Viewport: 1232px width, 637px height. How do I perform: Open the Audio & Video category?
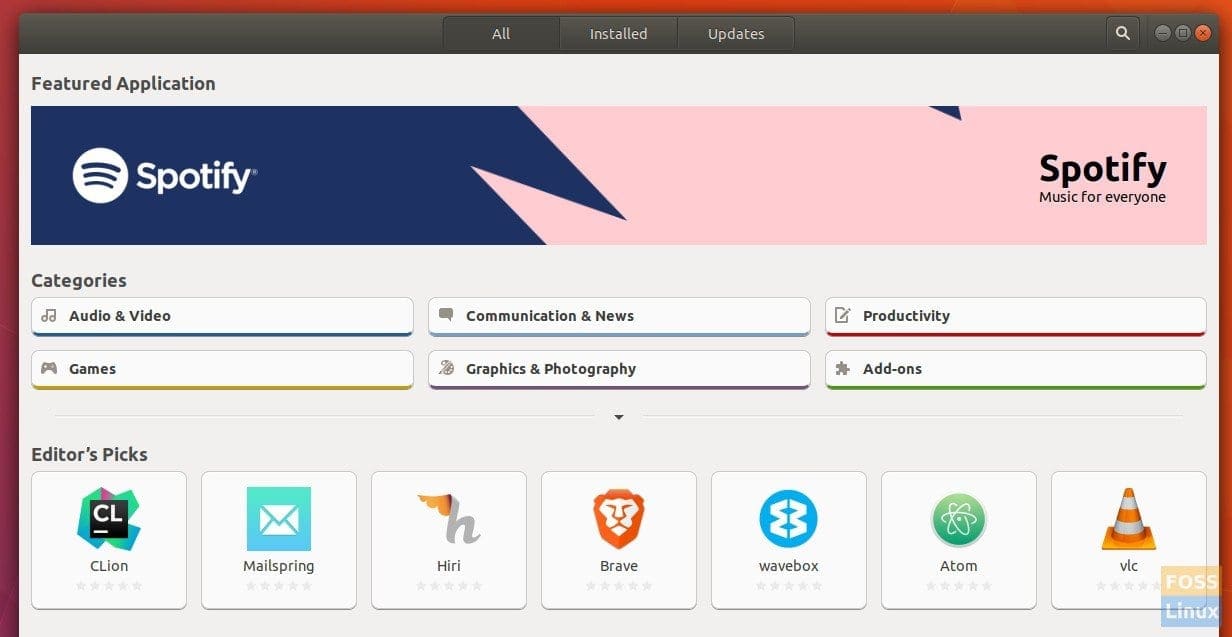pos(222,316)
